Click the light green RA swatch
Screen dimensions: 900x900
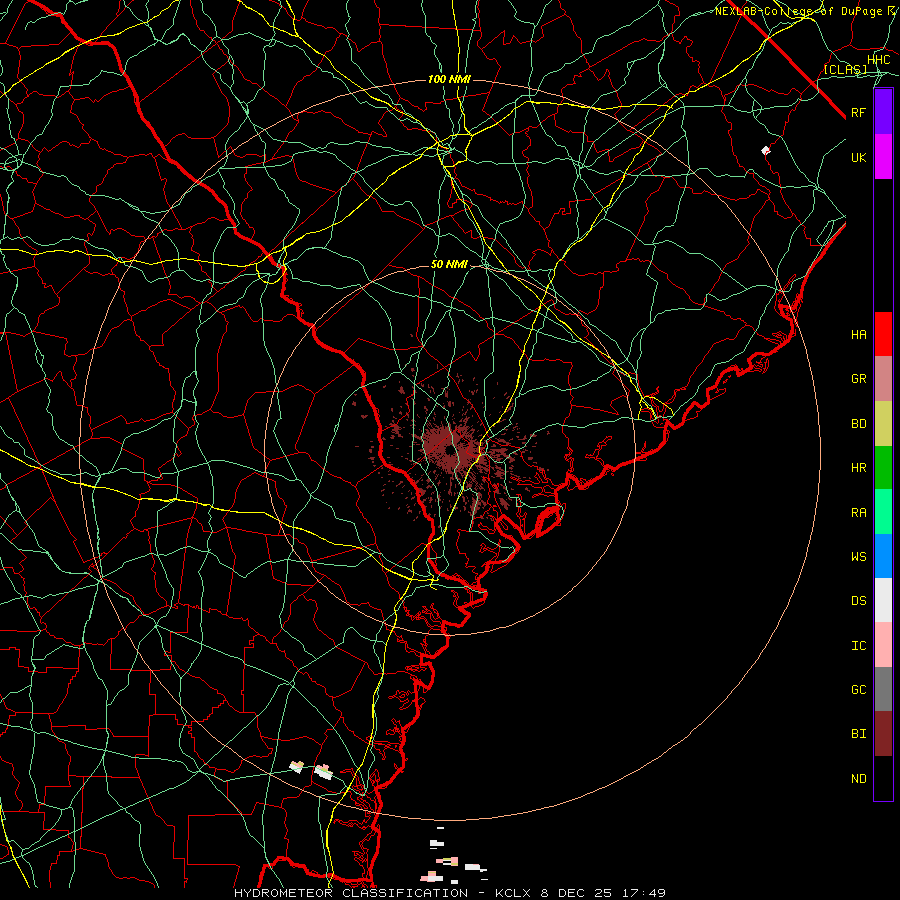pos(883,512)
